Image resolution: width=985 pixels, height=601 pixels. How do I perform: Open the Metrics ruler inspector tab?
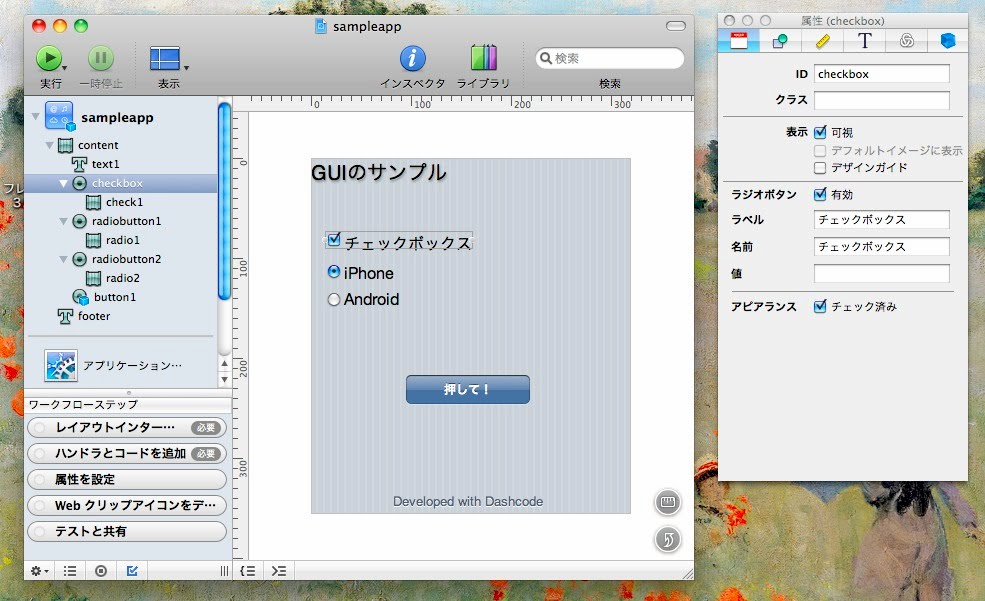(x=822, y=41)
